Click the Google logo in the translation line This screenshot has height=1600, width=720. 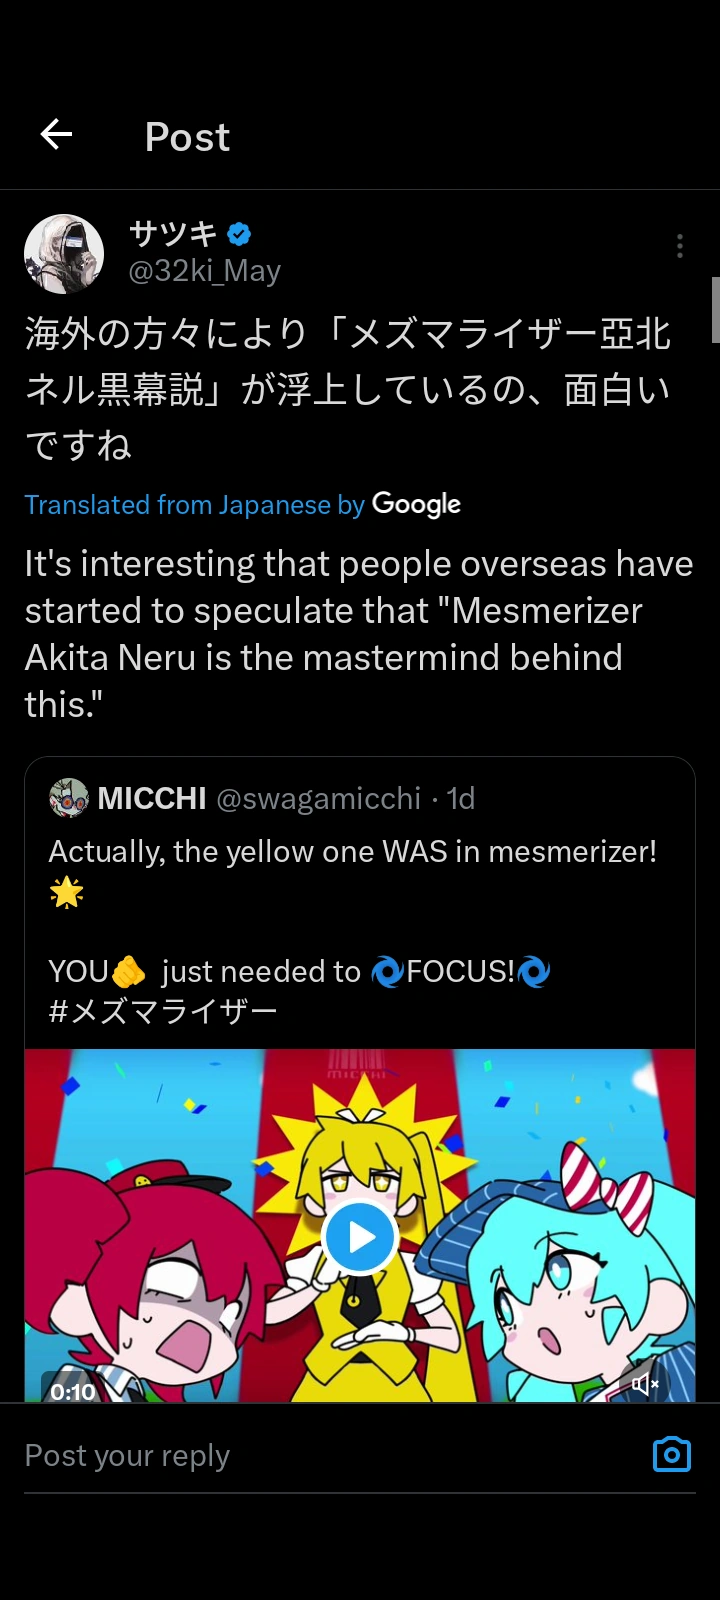coord(416,504)
